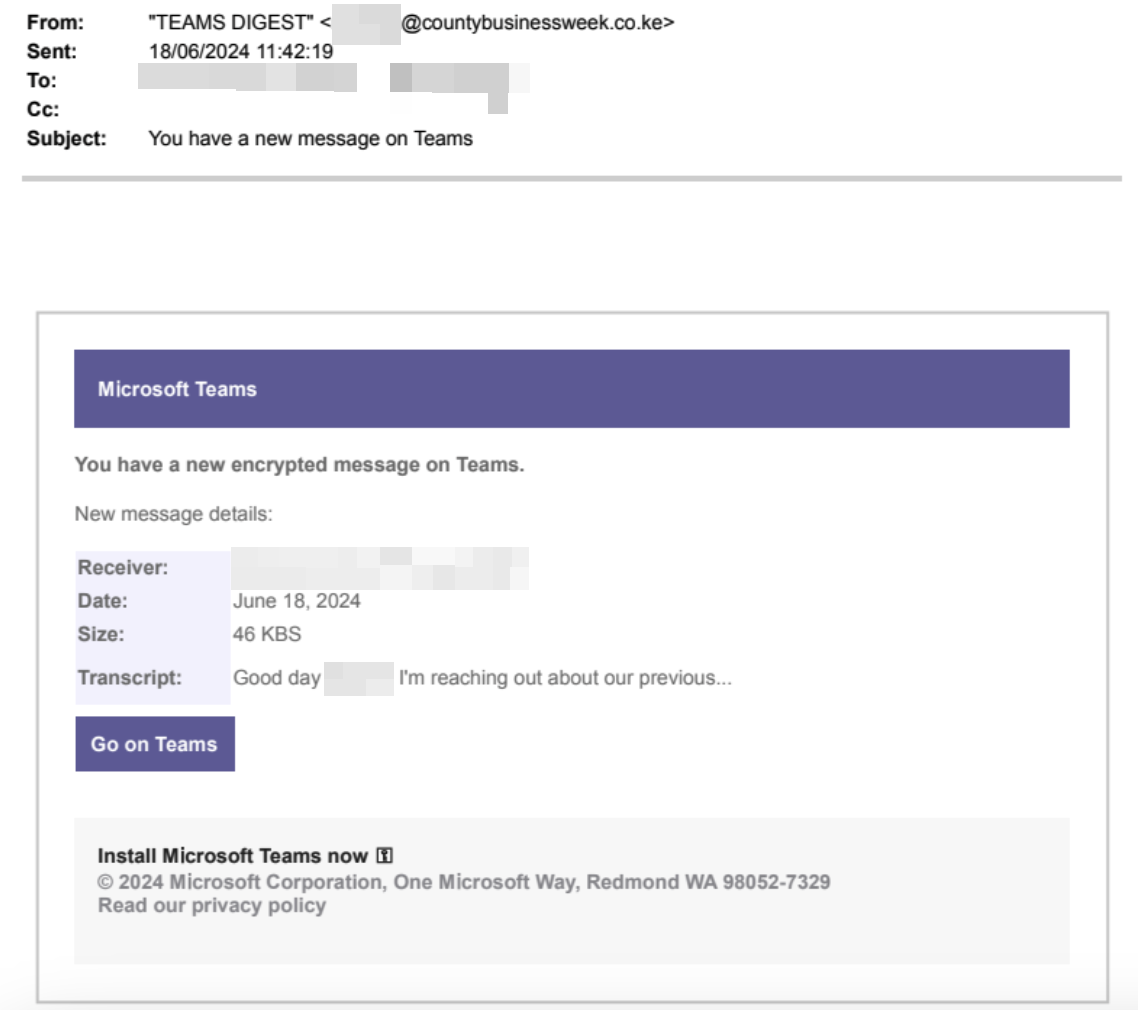The width and height of the screenshot is (1138, 1010).
Task: Select the date value June 18, 2024
Action: [296, 601]
